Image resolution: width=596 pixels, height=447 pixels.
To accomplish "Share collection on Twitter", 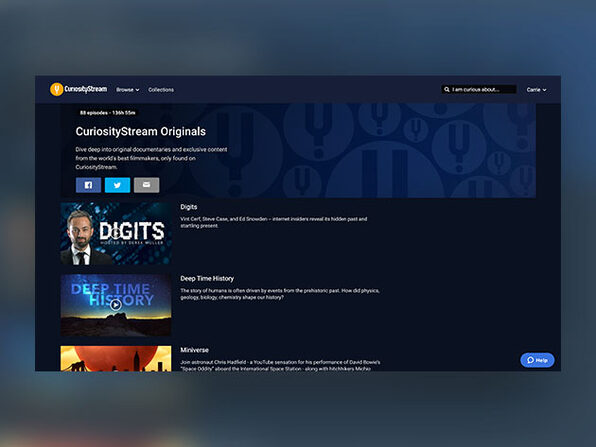I will [x=117, y=185].
